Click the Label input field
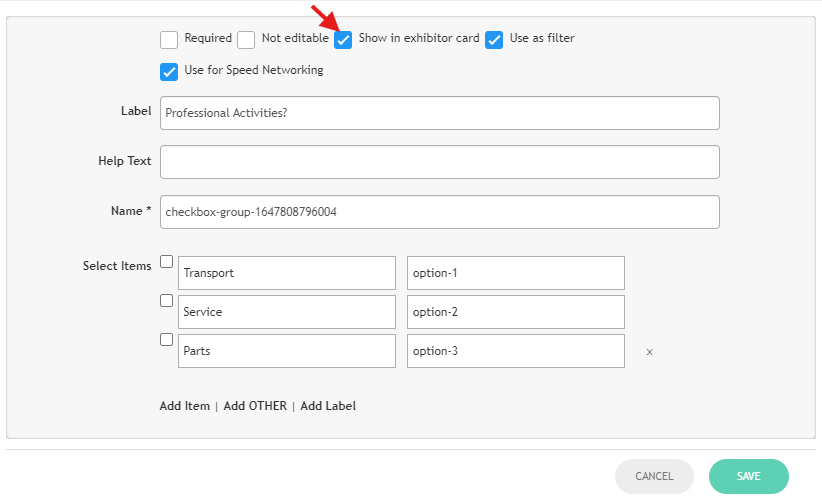Image resolution: width=822 pixels, height=502 pixels. 439,113
